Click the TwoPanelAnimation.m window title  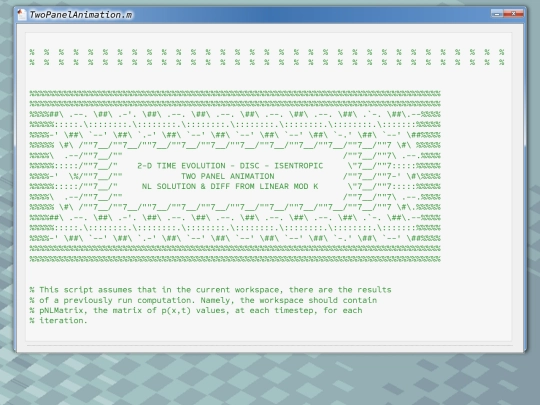coord(81,15)
